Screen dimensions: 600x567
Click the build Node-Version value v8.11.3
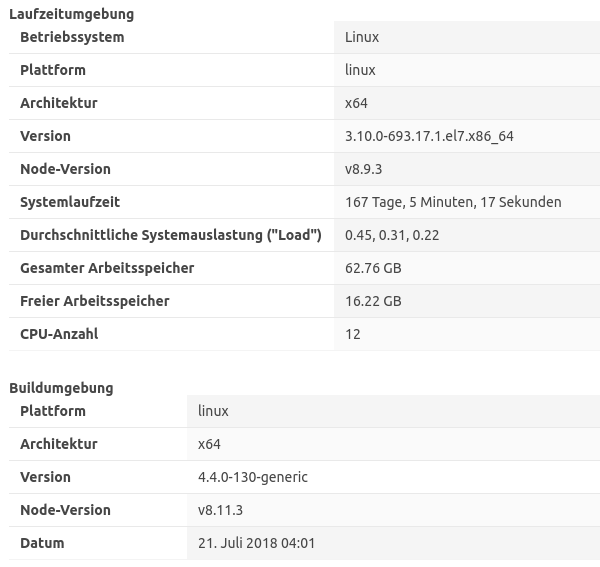[221, 510]
